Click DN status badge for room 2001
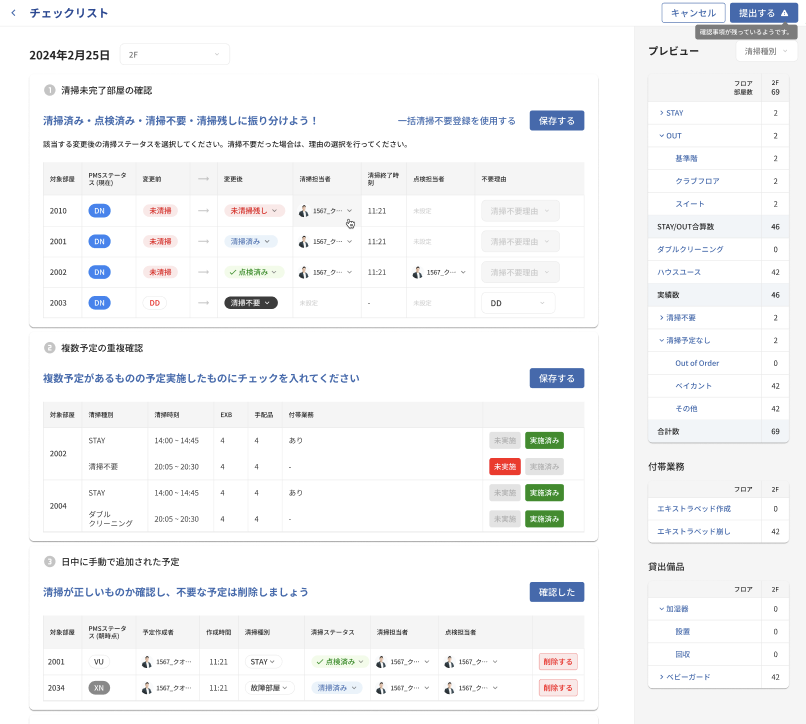This screenshot has width=806, height=724. point(100,242)
